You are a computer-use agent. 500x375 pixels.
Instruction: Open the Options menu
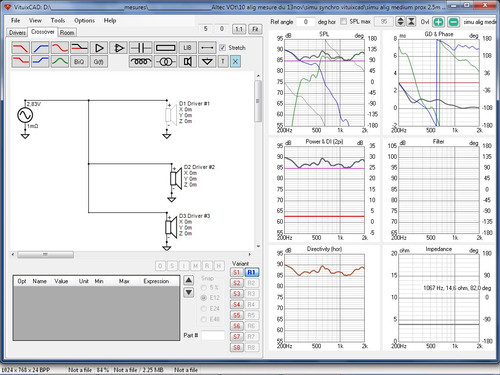(84, 20)
